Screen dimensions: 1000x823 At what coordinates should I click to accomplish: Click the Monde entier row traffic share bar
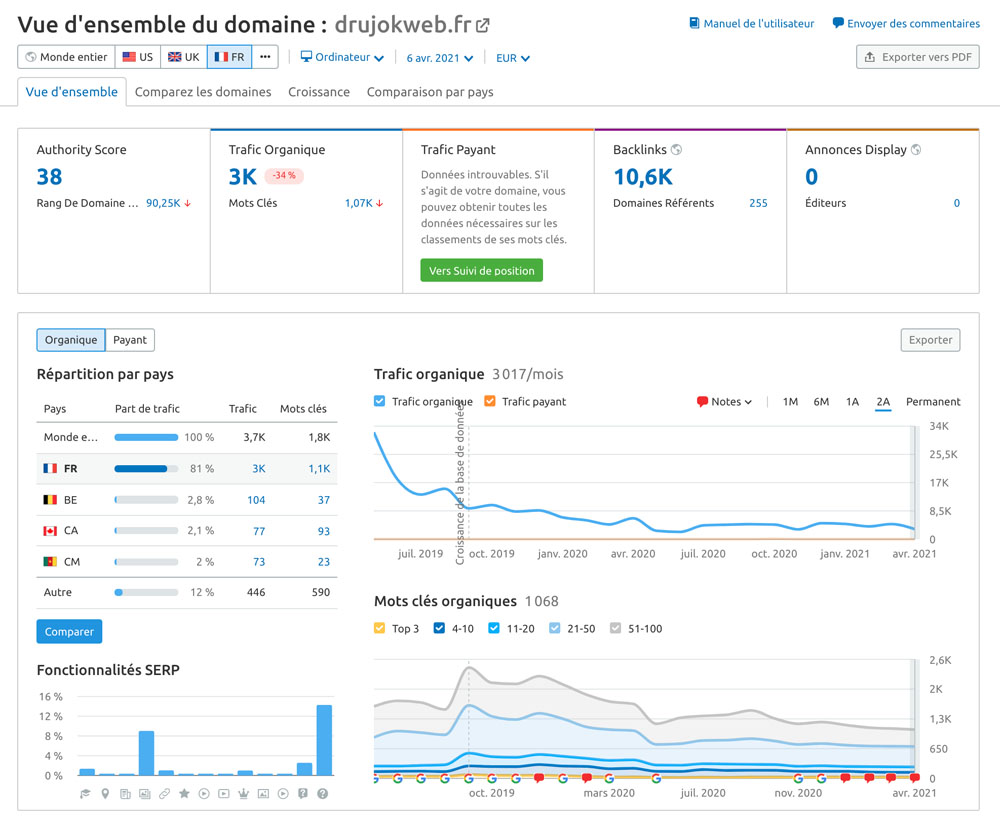click(146, 438)
